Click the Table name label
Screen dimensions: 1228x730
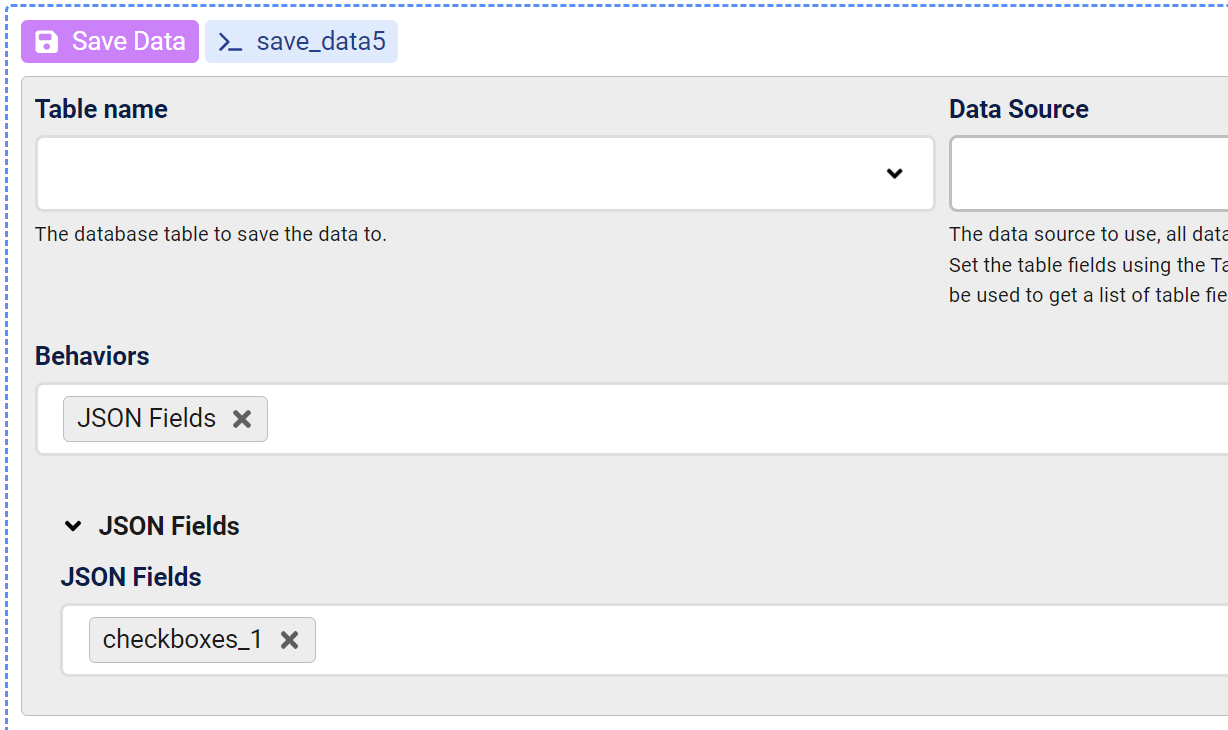tap(101, 109)
